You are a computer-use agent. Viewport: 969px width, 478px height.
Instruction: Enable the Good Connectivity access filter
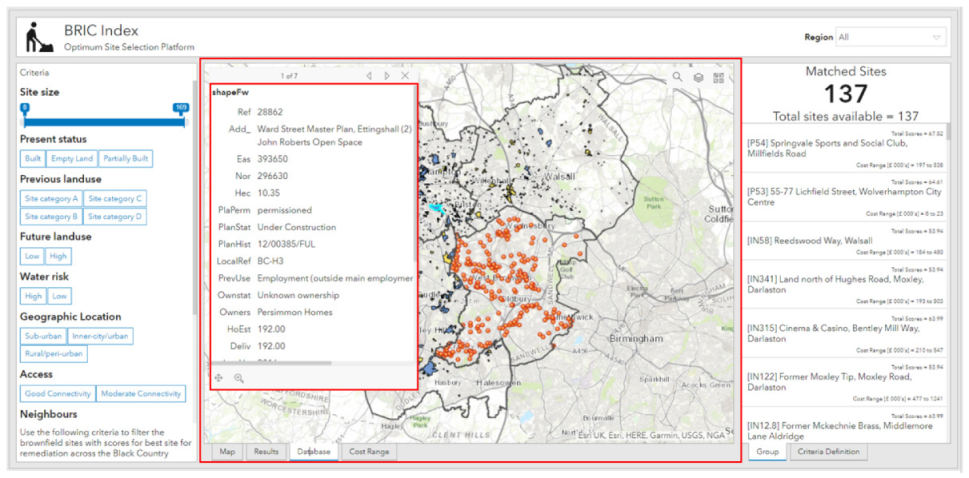pyautogui.click(x=58, y=394)
